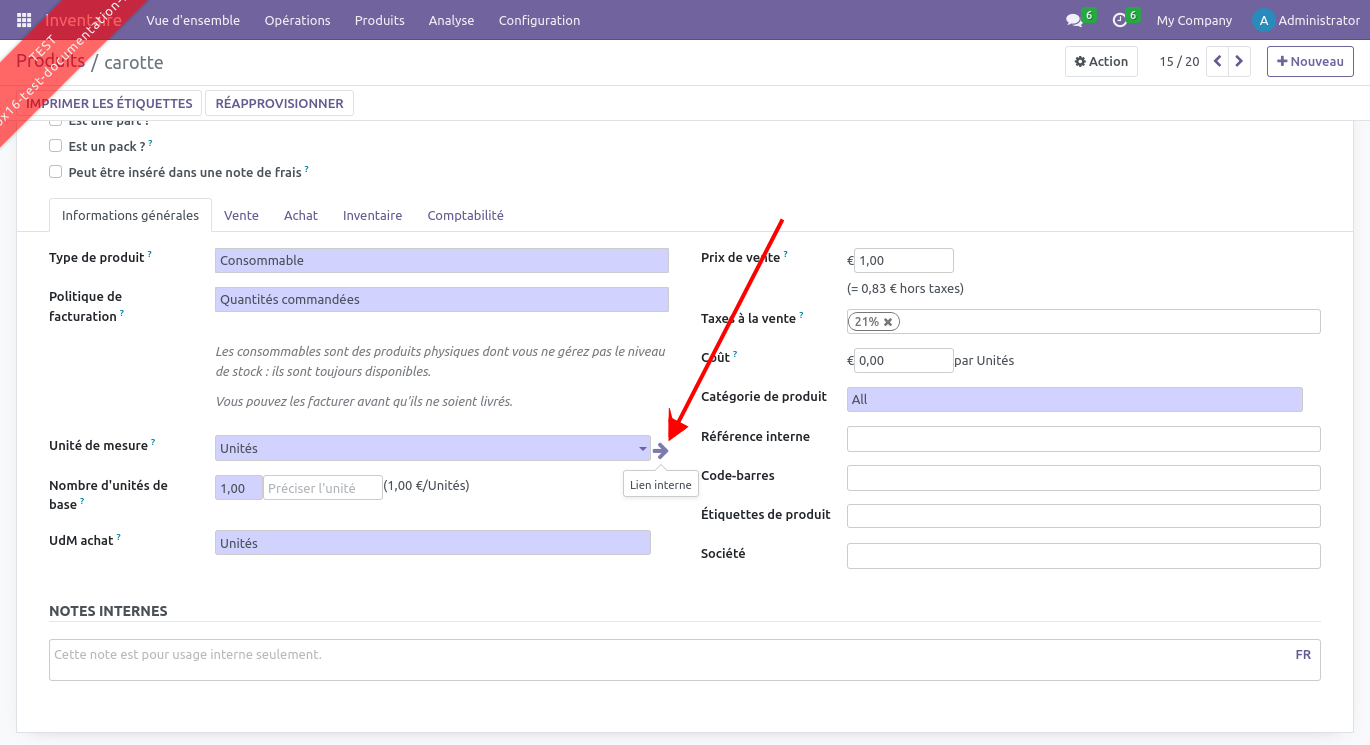Open the Produits menu
This screenshot has width=1370, height=745.
pyautogui.click(x=380, y=20)
